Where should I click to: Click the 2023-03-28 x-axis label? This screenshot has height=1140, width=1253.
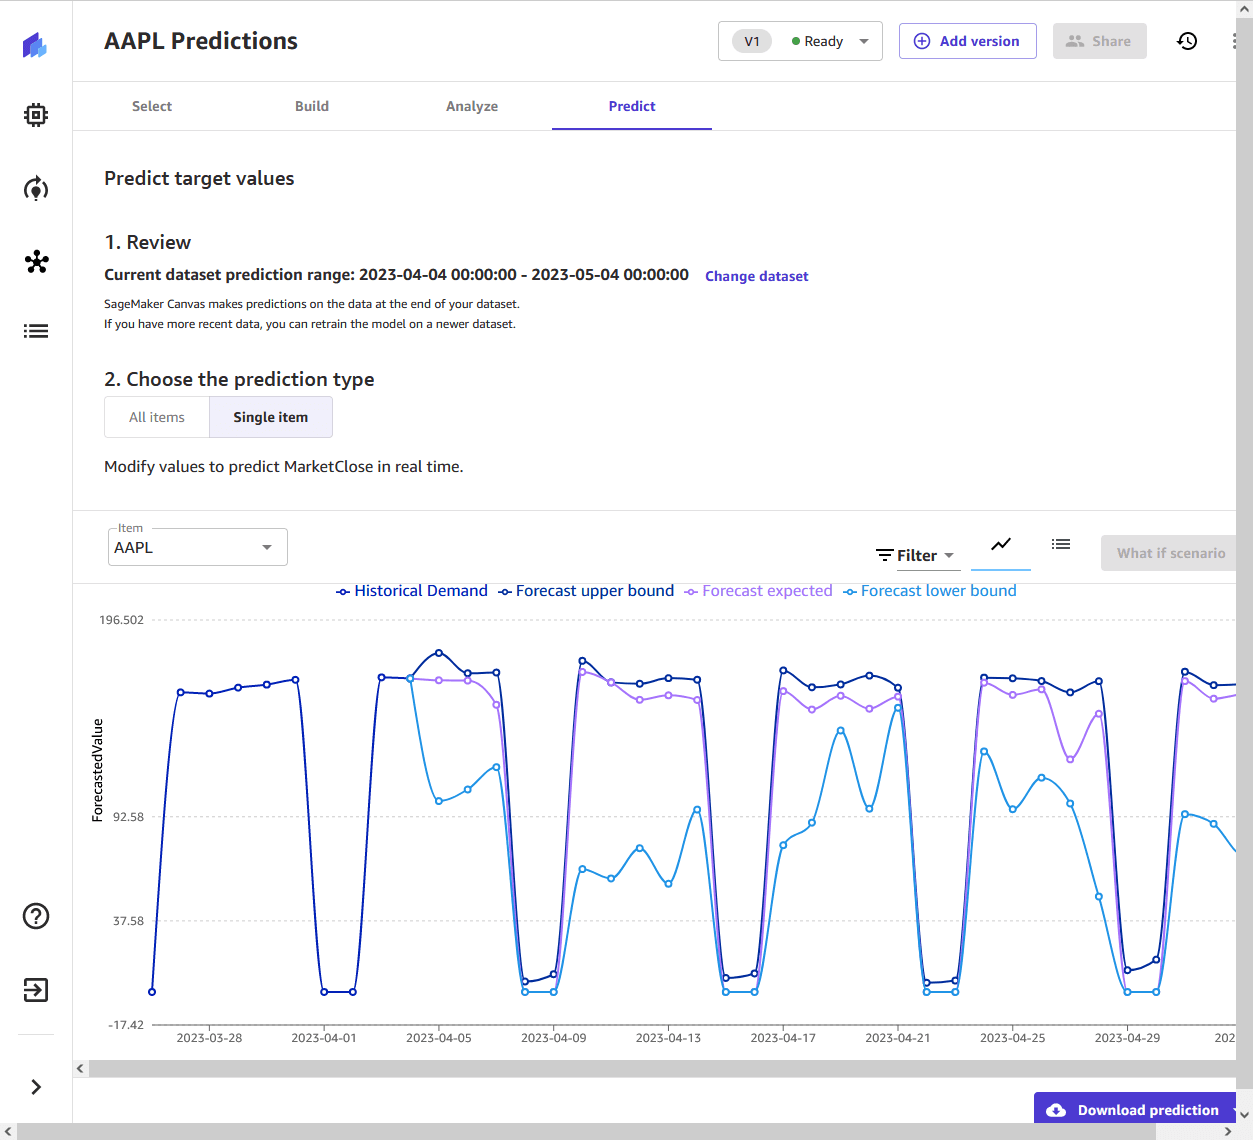(x=209, y=1038)
